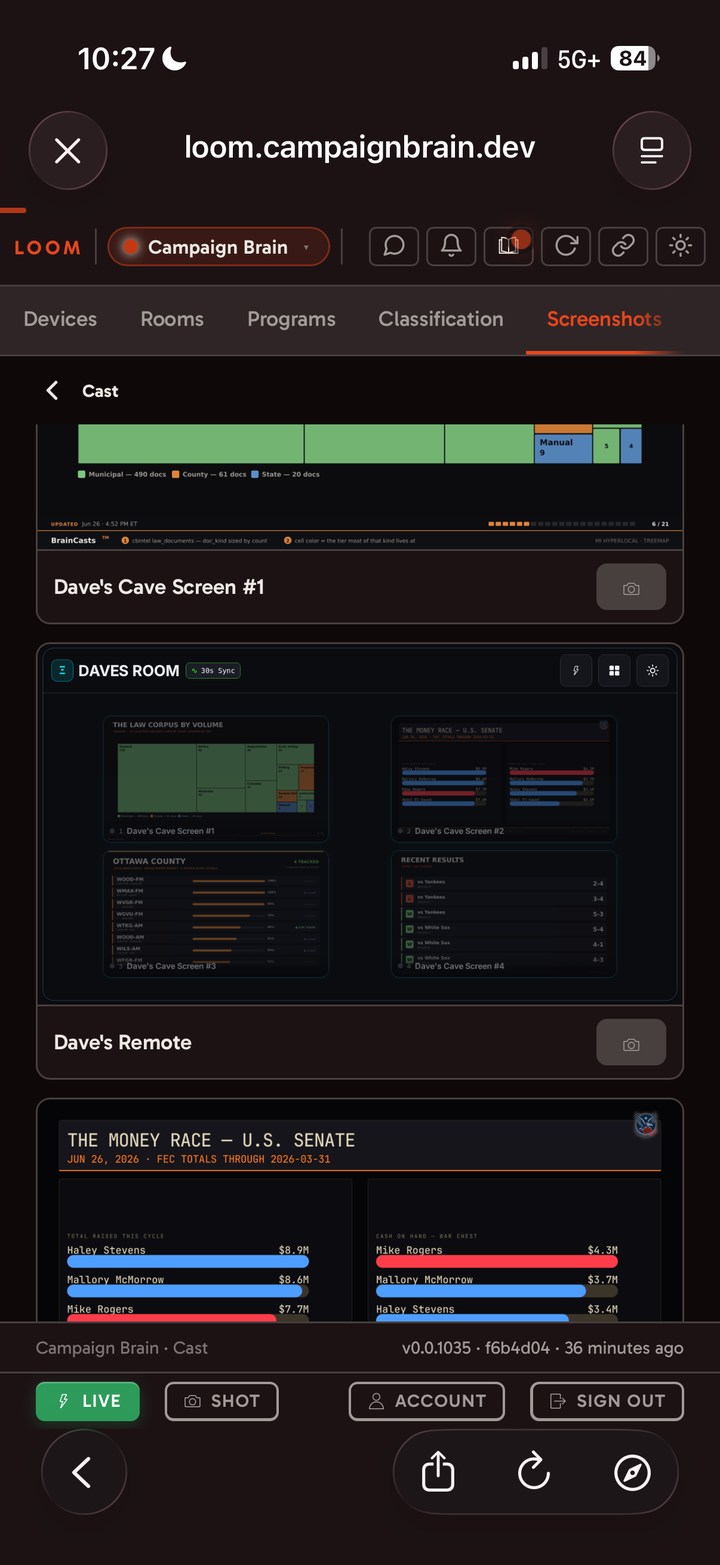Click the lightning bolt icon in Daves Room
The width and height of the screenshot is (720, 1565).
(576, 671)
